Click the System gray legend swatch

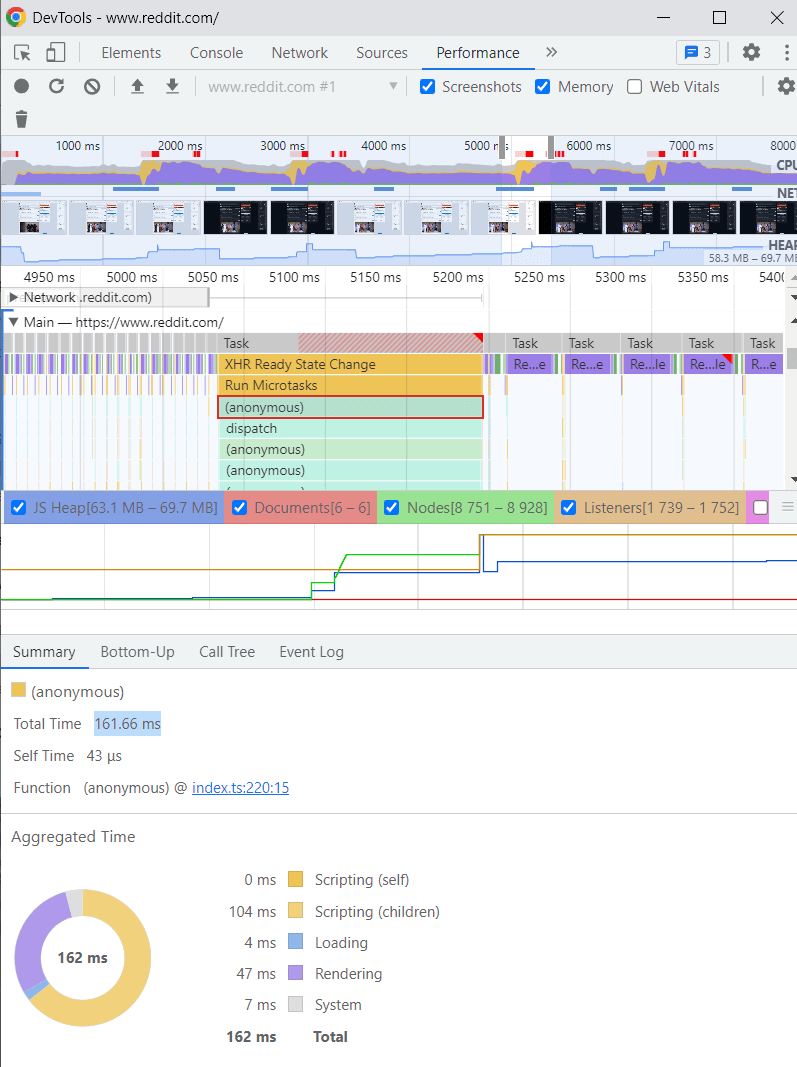coord(295,1004)
